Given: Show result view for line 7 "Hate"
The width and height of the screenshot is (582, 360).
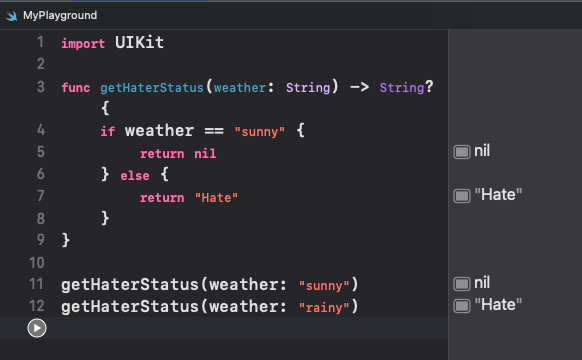Looking at the screenshot, I should pos(462,196).
